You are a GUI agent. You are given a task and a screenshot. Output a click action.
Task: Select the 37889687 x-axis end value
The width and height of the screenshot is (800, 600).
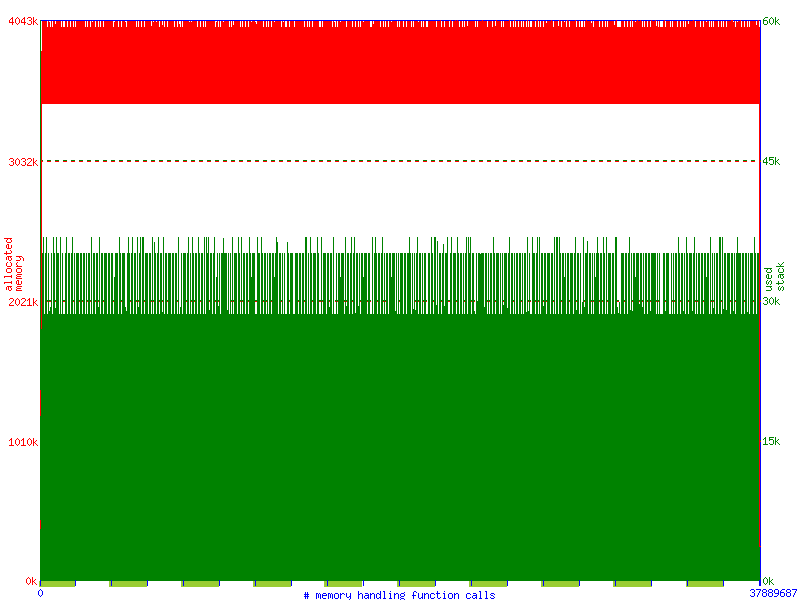tap(773, 593)
